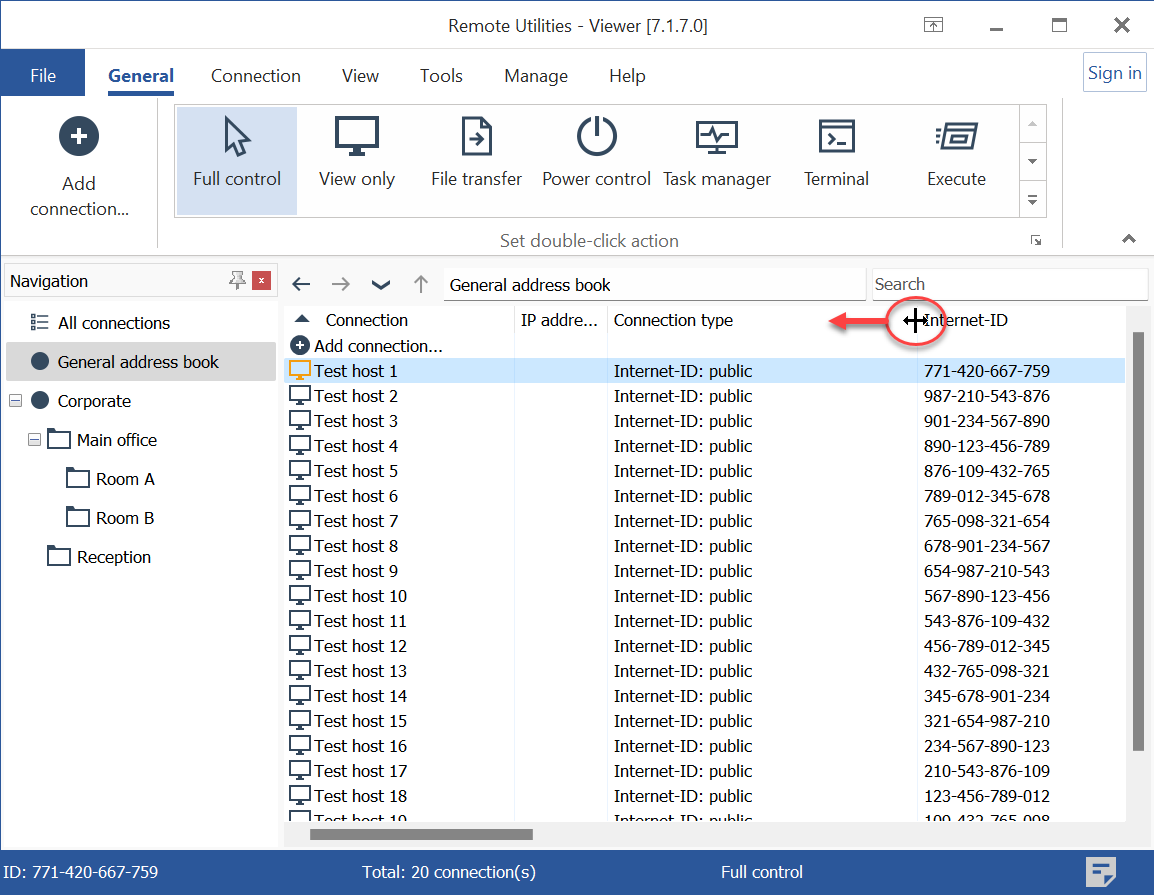Choose the File transfer icon
This screenshot has height=895, width=1154.
pyautogui.click(x=476, y=137)
